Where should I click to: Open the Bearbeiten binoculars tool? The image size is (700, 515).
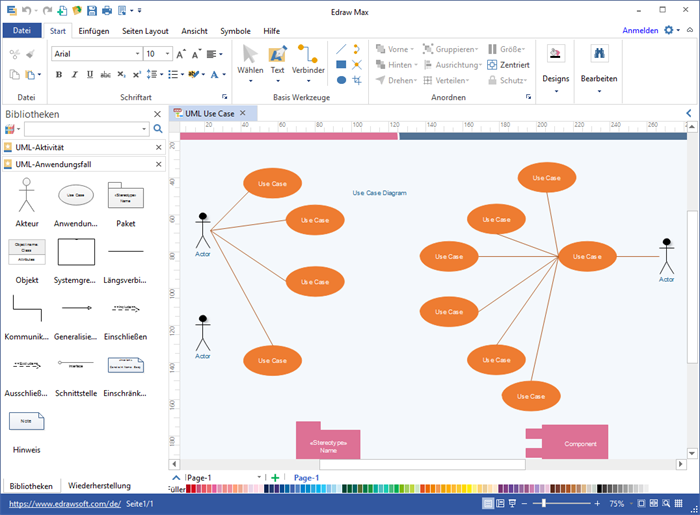coord(599,62)
